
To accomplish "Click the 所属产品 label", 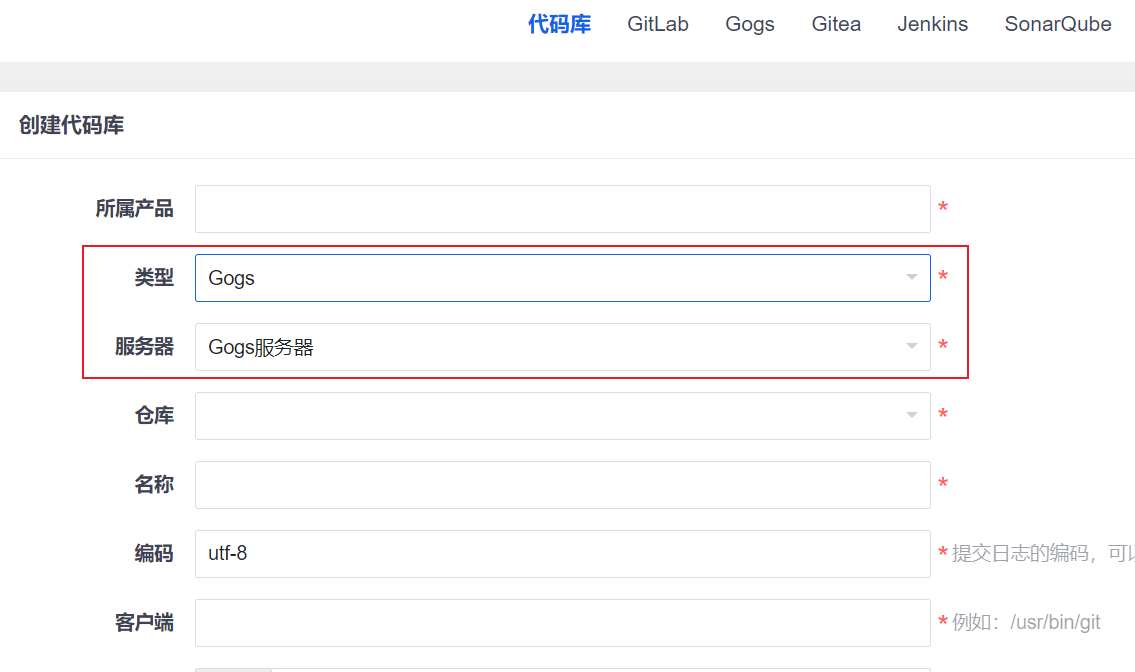I will tap(135, 209).
